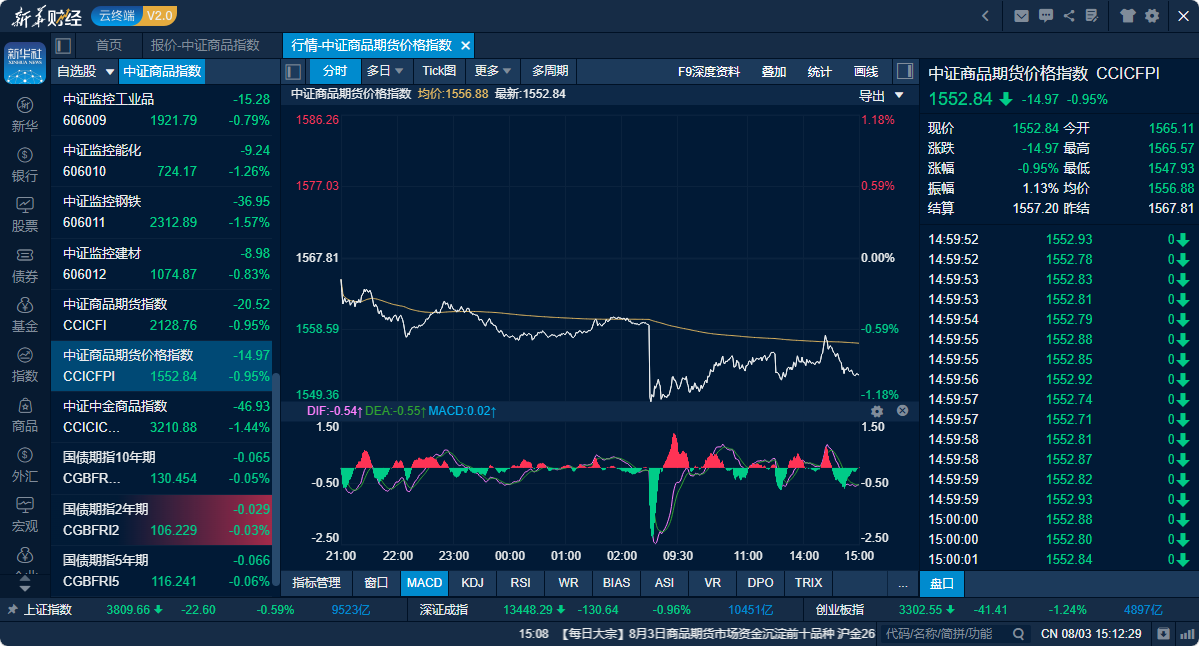This screenshot has width=1199, height=646.
Task: Select the DPO indicator
Action: pos(760,583)
